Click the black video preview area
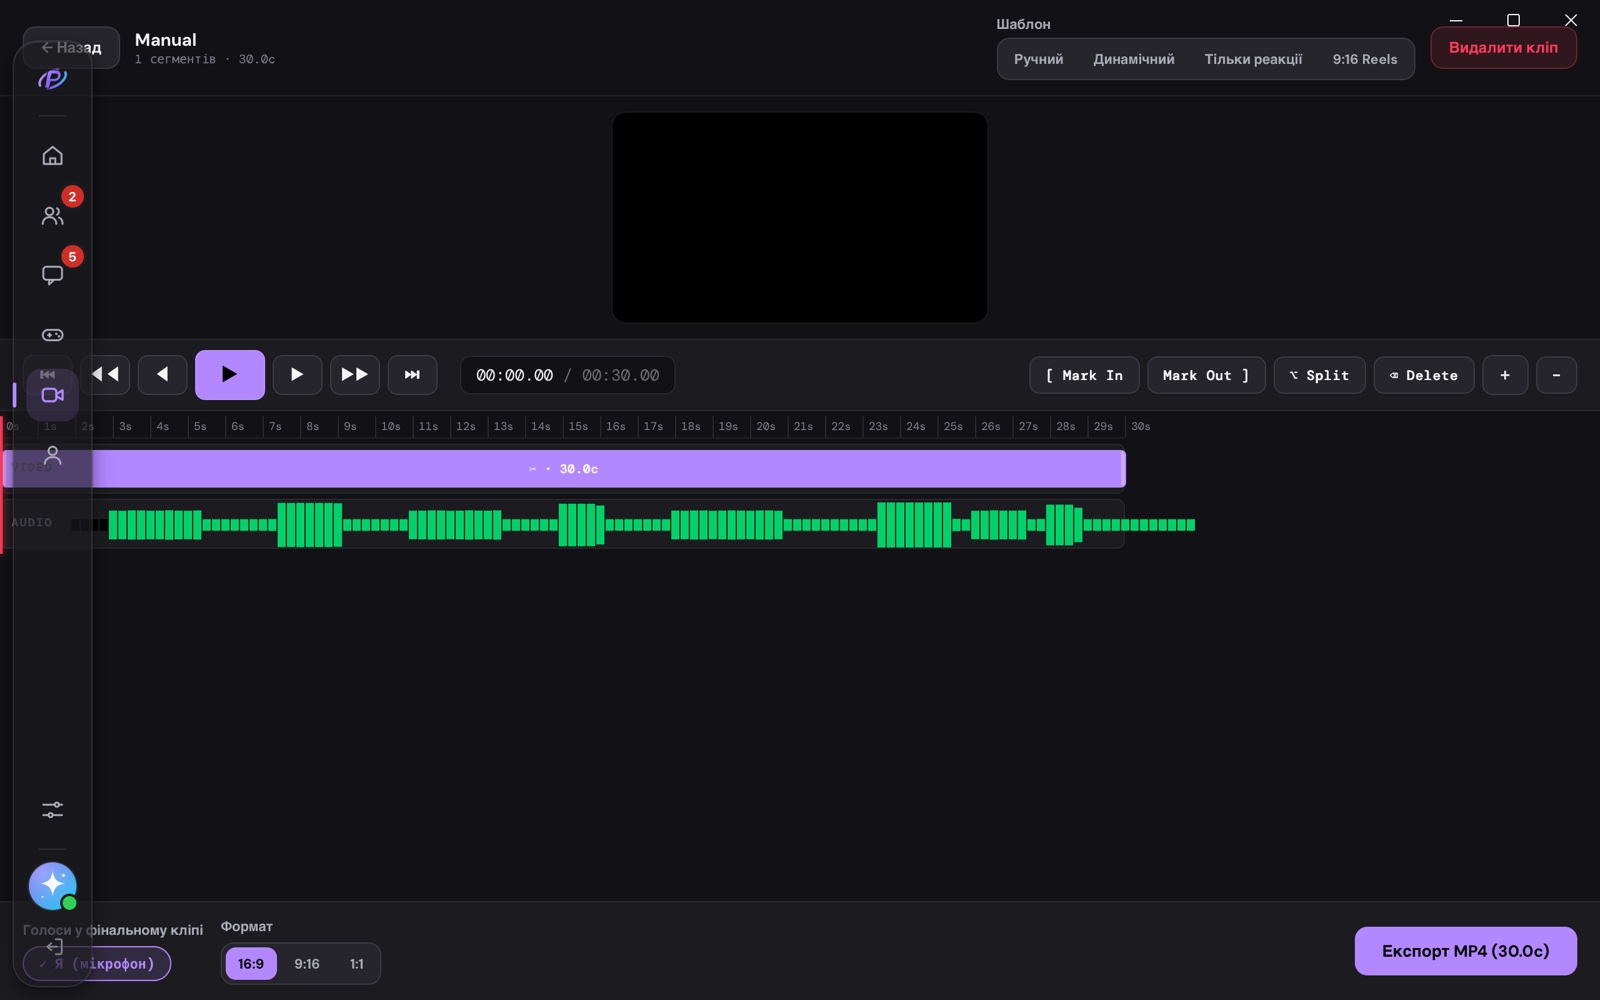 click(x=800, y=217)
